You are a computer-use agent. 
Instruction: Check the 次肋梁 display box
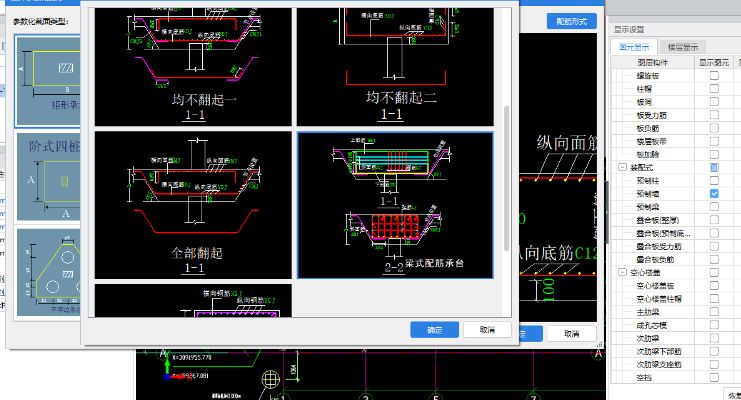click(714, 338)
